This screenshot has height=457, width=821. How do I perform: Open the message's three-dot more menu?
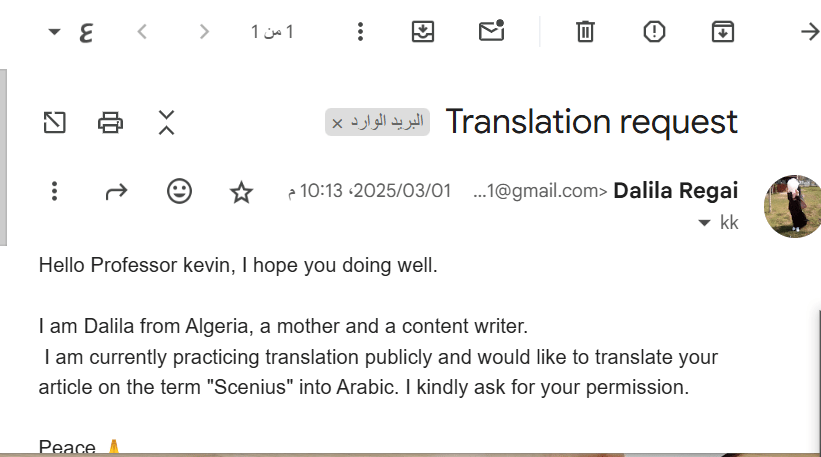(55, 191)
